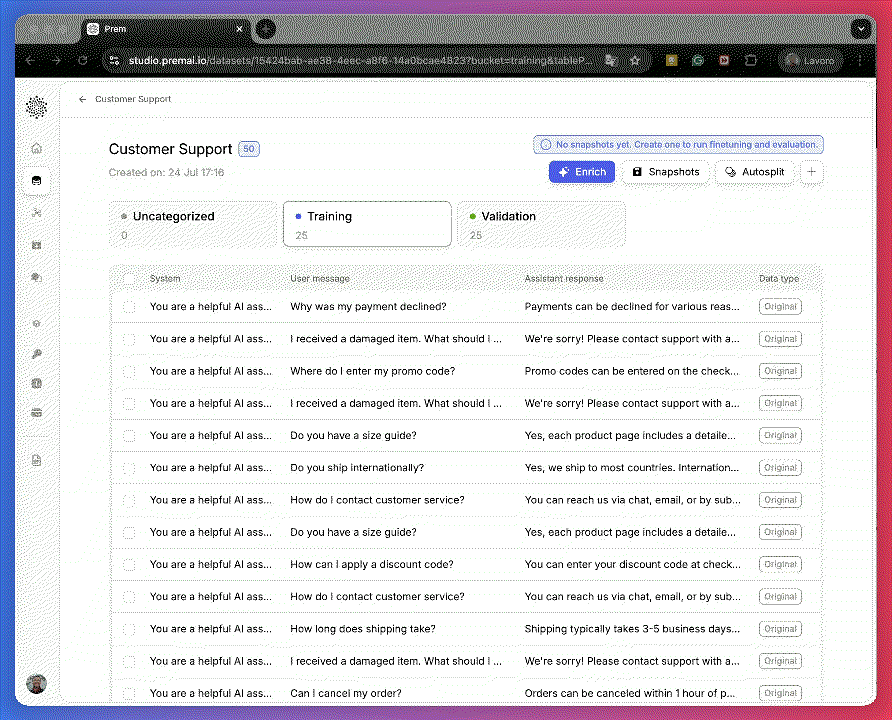
Task: Click 'Yes, we ship to most countries' cell
Action: click(631, 468)
